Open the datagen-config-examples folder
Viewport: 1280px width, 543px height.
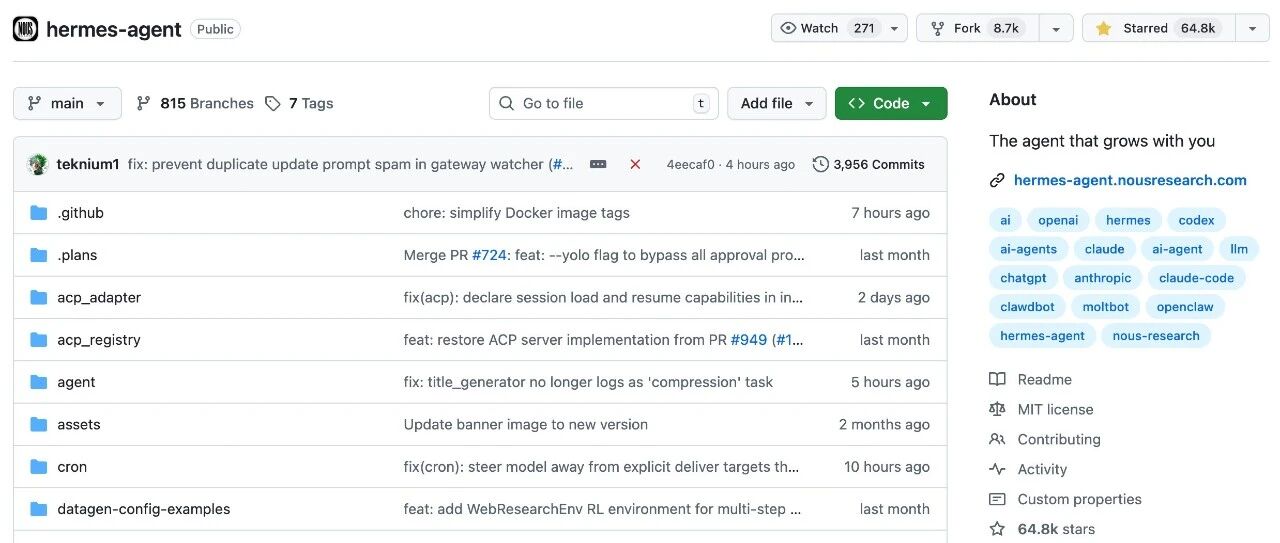pos(144,509)
